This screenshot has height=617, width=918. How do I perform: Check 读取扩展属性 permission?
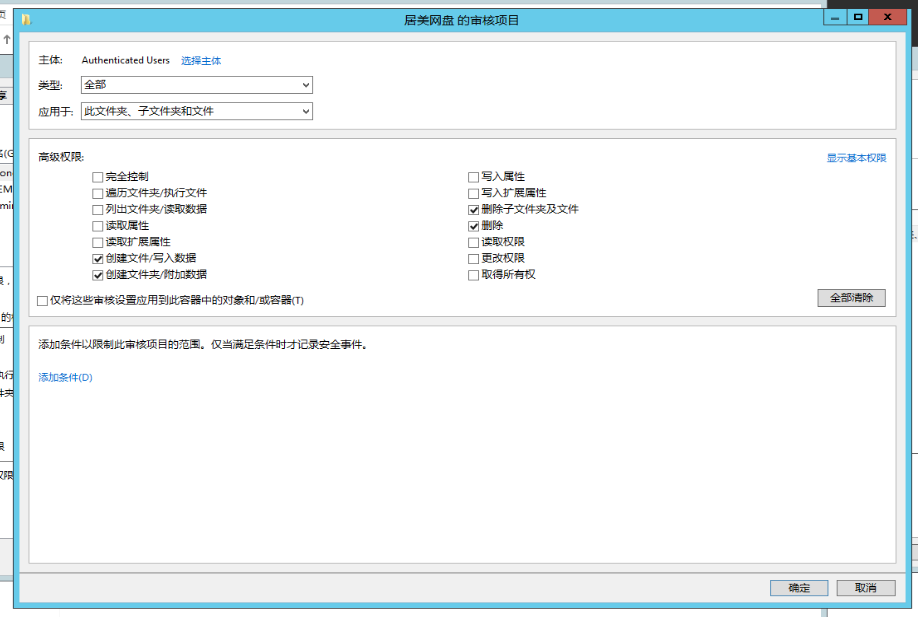98,242
